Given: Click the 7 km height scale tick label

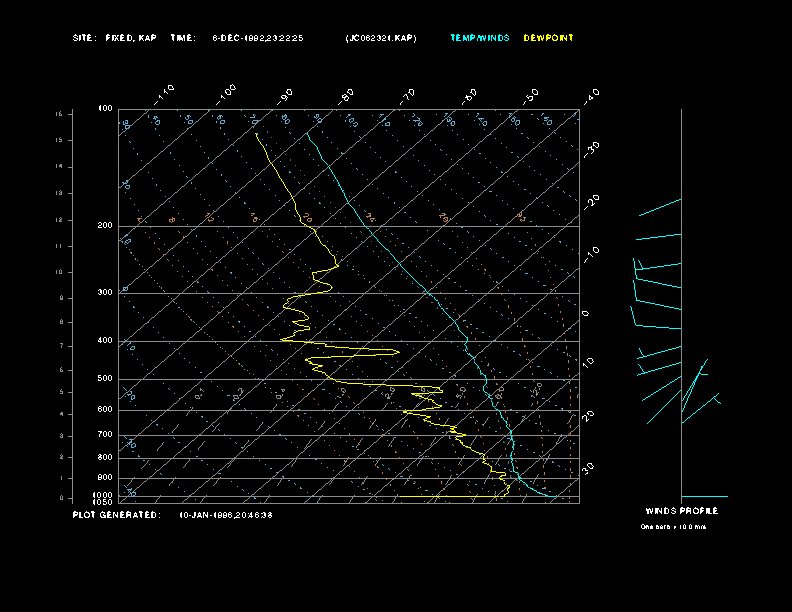Looking at the screenshot, I should point(61,346).
